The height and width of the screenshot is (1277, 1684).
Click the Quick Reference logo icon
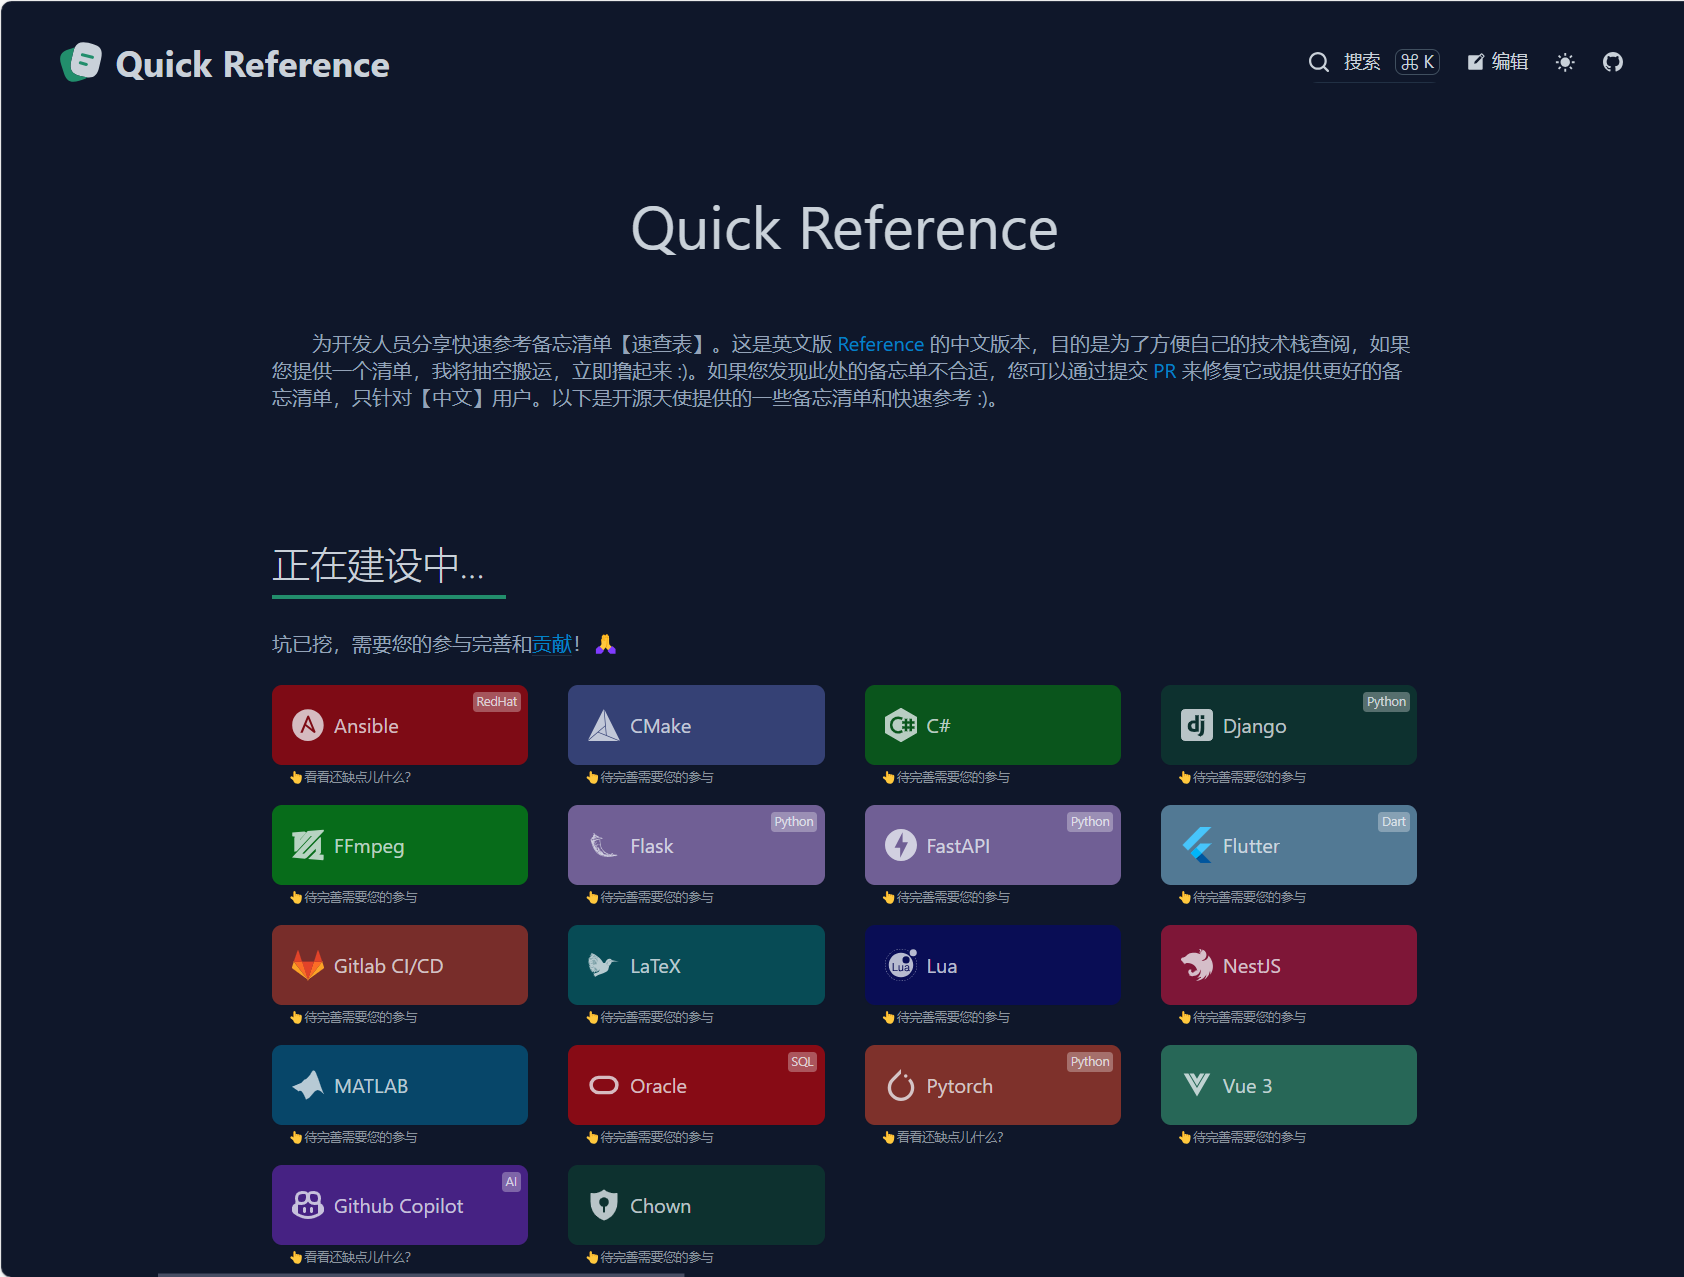pos(81,62)
